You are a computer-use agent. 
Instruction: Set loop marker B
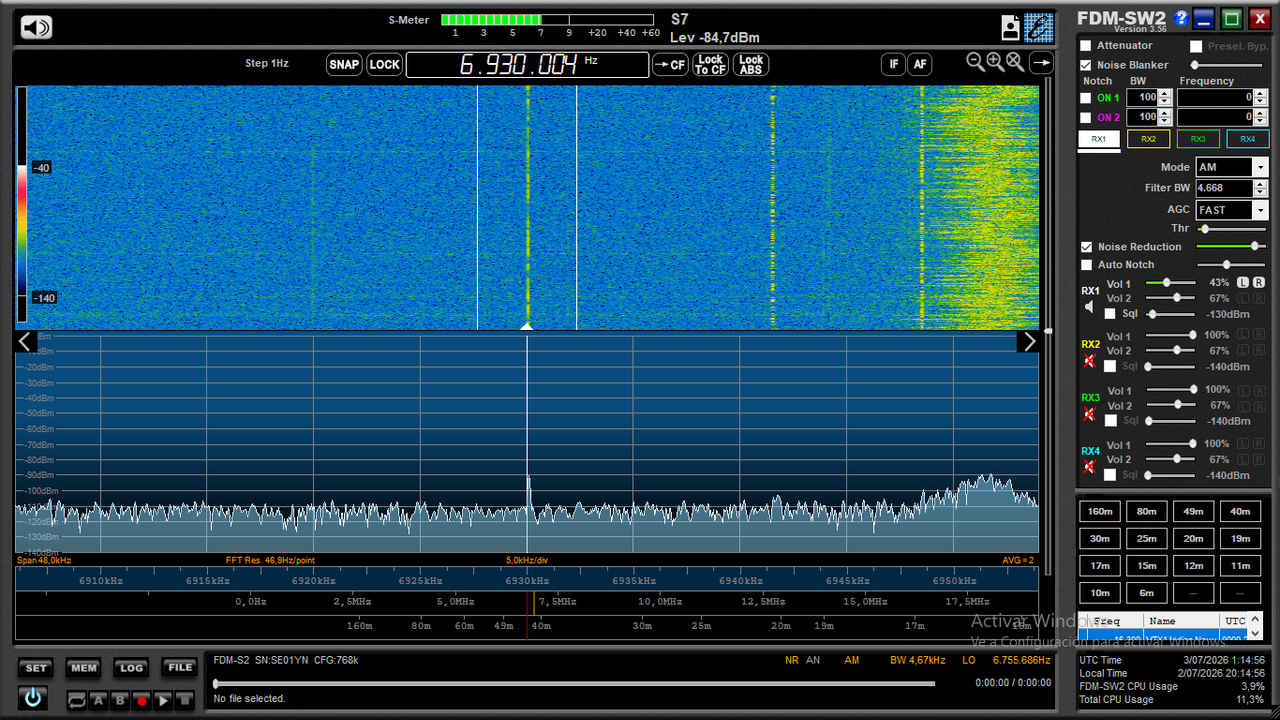coord(120,701)
